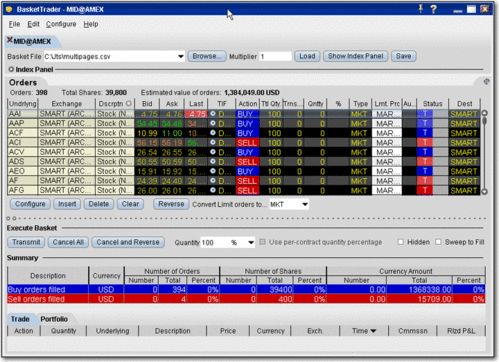Image resolution: width=499 pixels, height=362 pixels.
Task: Click the Configure button below orders table
Action: 30,204
